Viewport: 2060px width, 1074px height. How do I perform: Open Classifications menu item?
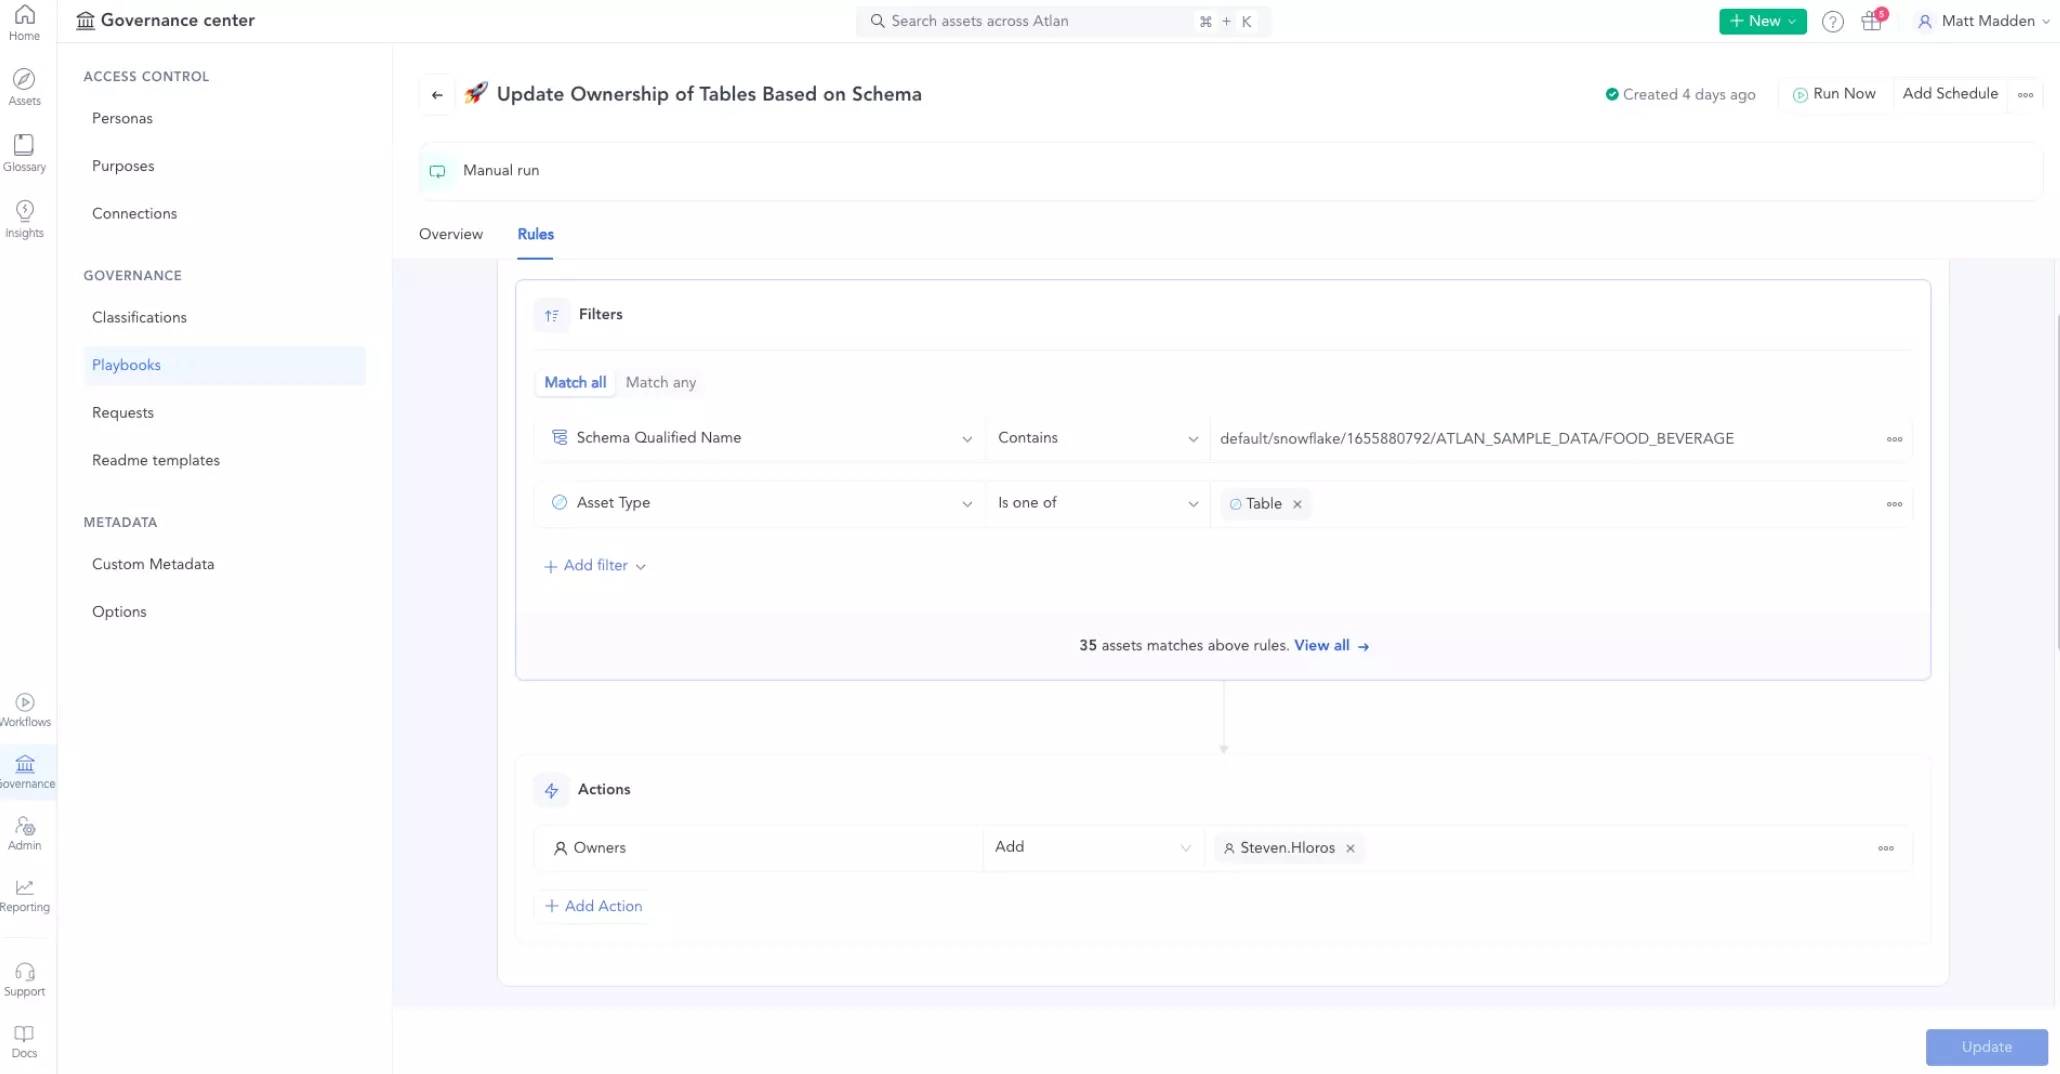[x=139, y=318]
